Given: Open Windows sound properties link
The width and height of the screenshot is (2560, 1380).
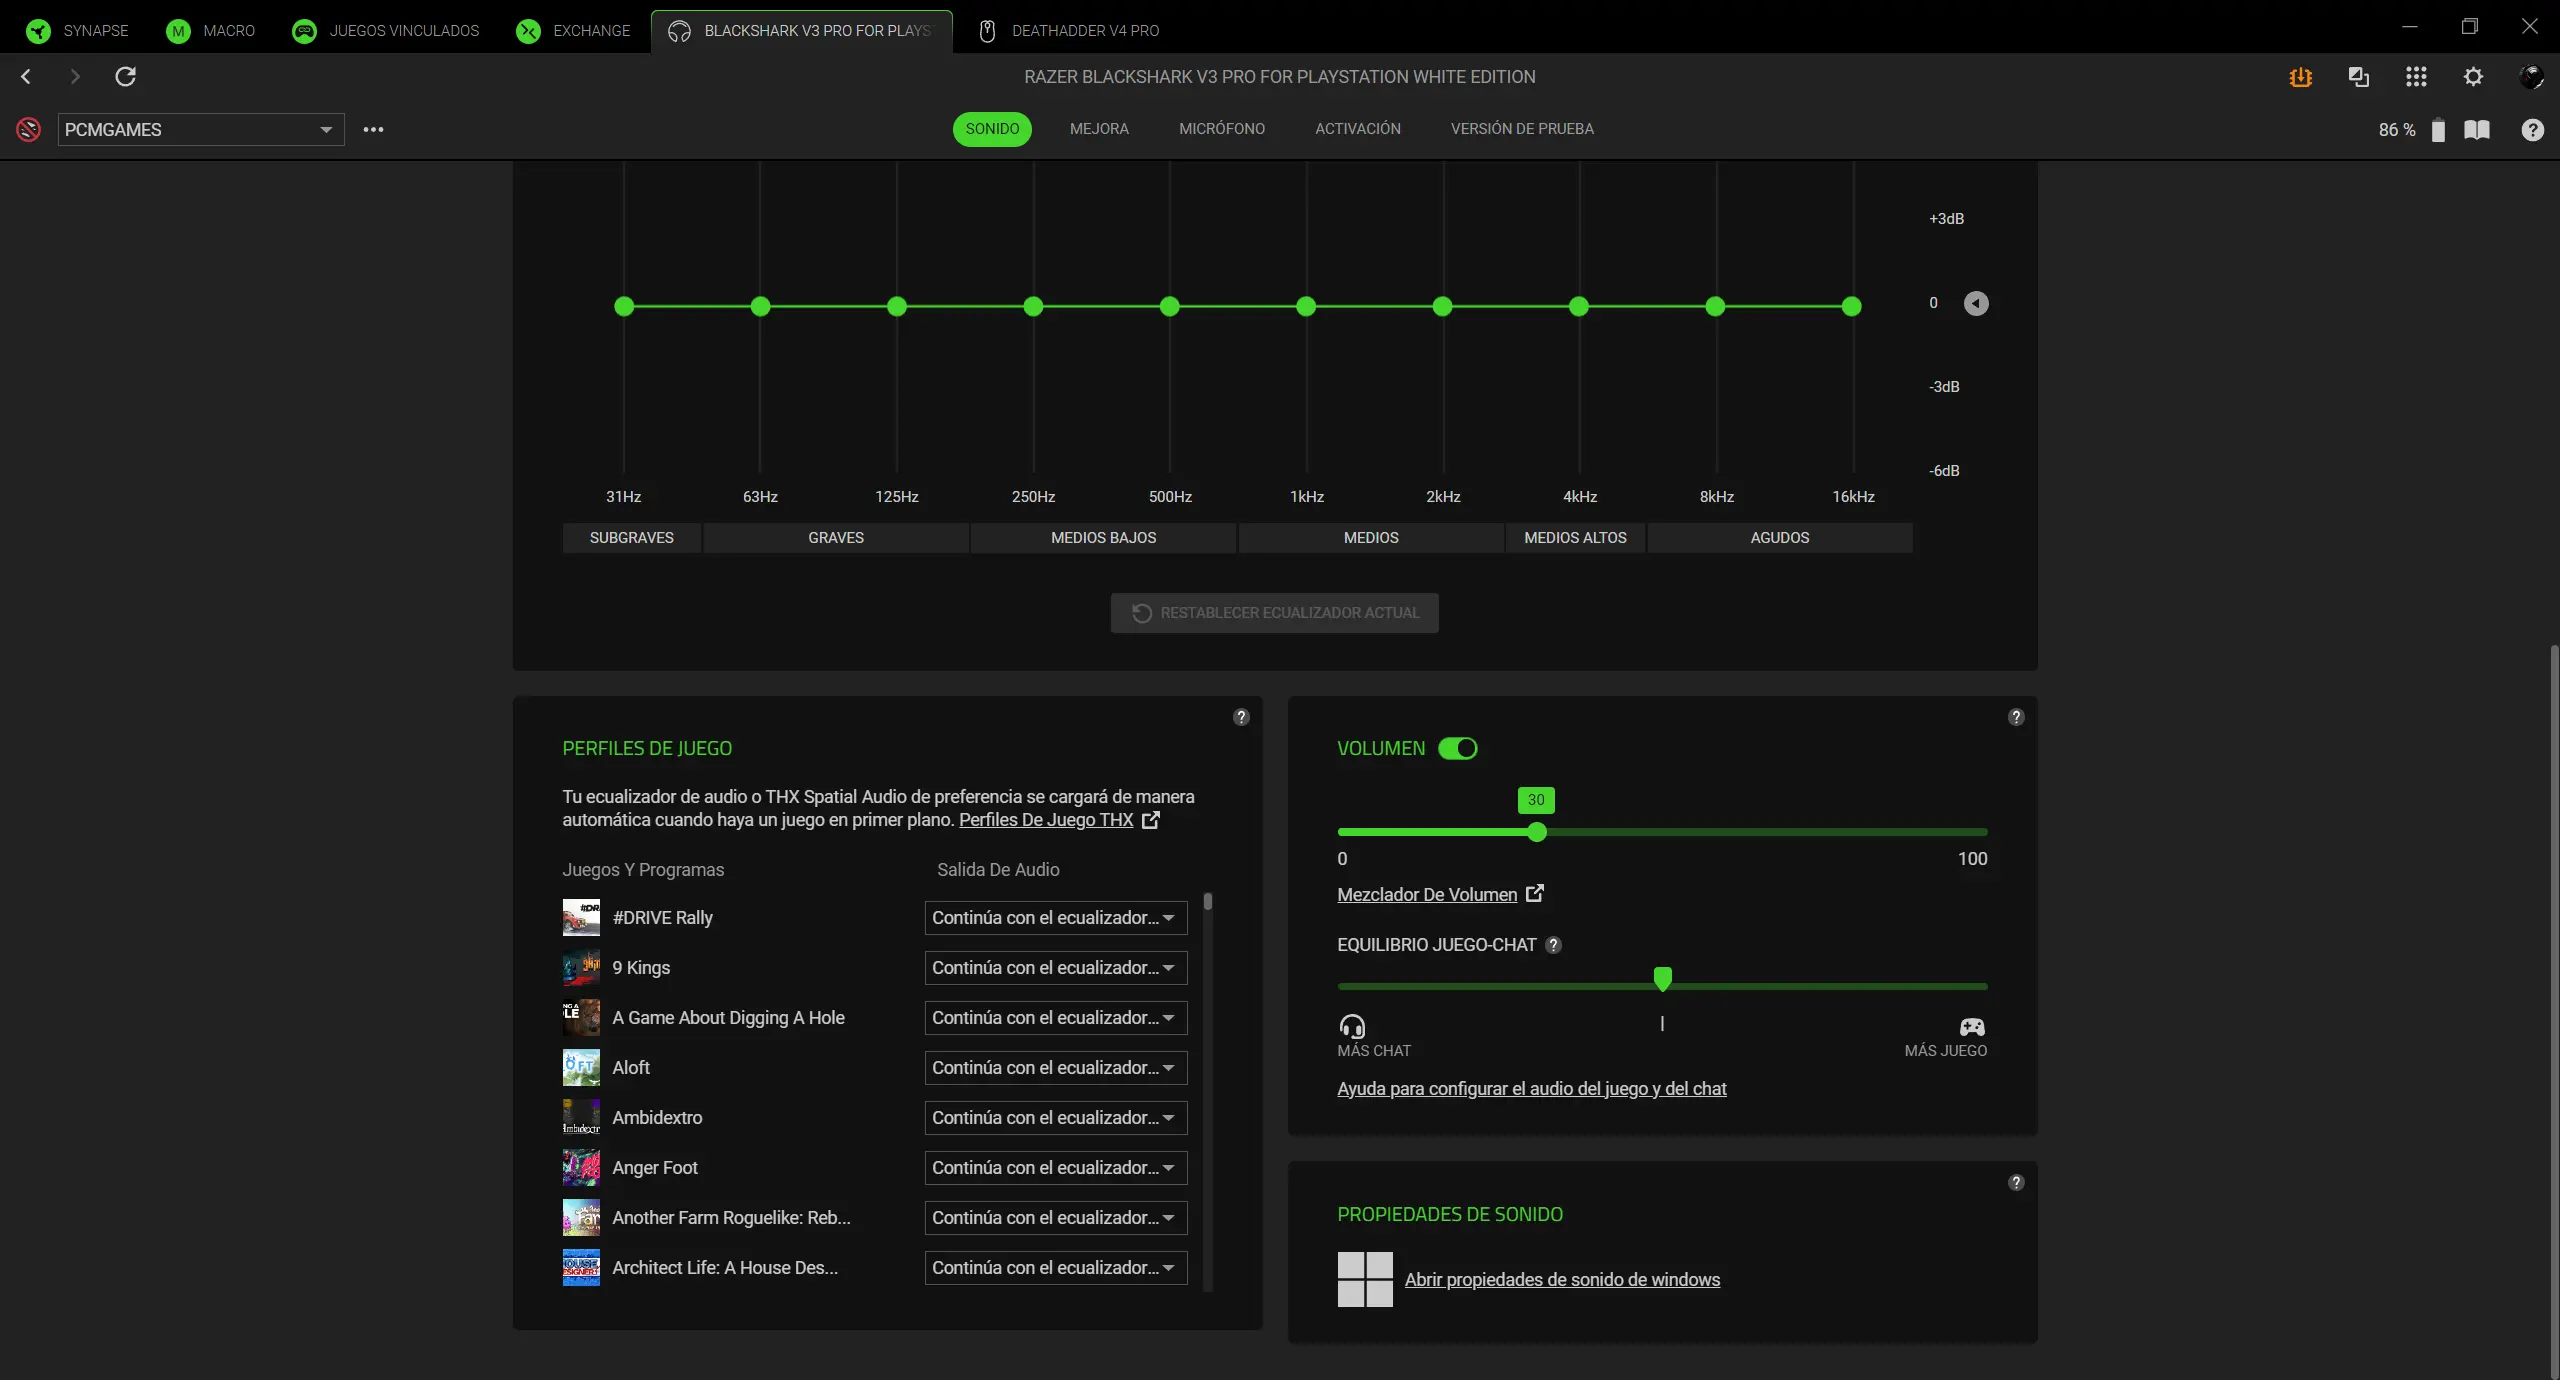Looking at the screenshot, I should coord(1562,1280).
